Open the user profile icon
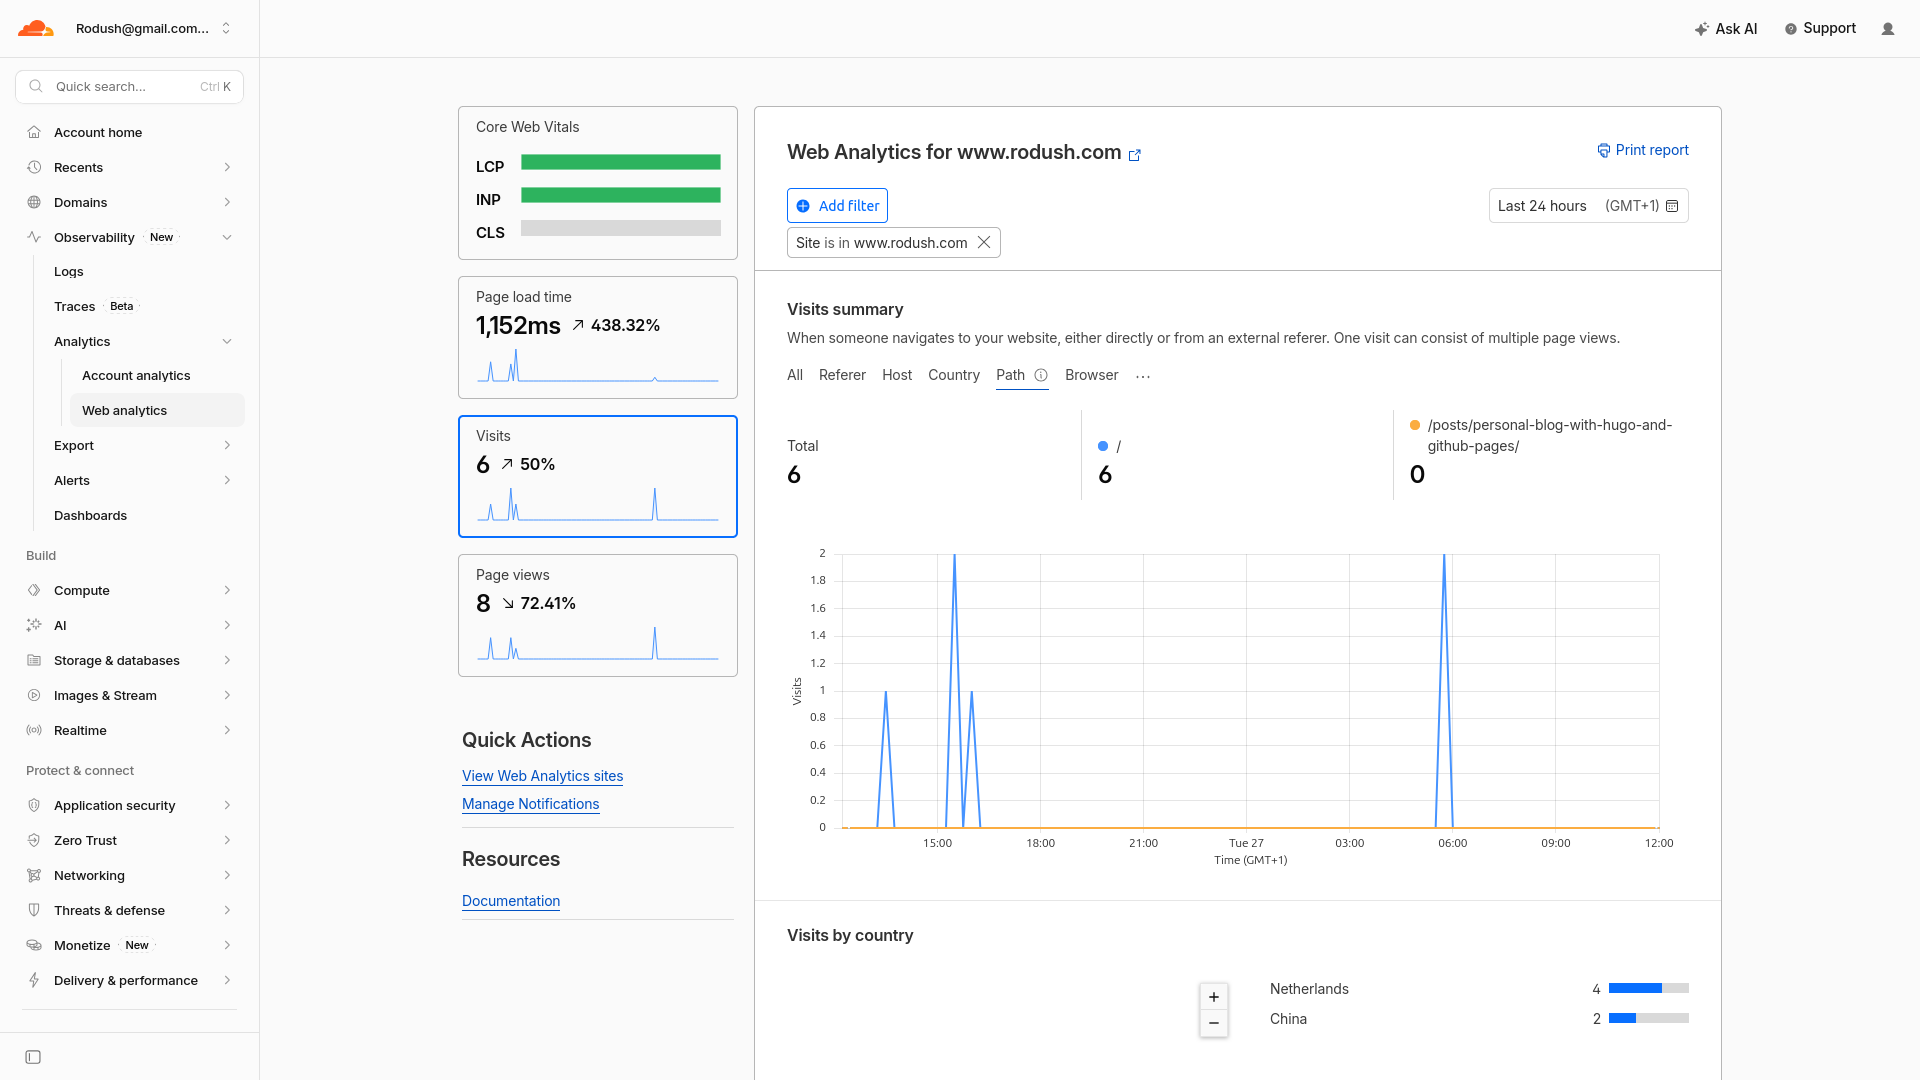This screenshot has width=1920, height=1080. pyautogui.click(x=1888, y=29)
